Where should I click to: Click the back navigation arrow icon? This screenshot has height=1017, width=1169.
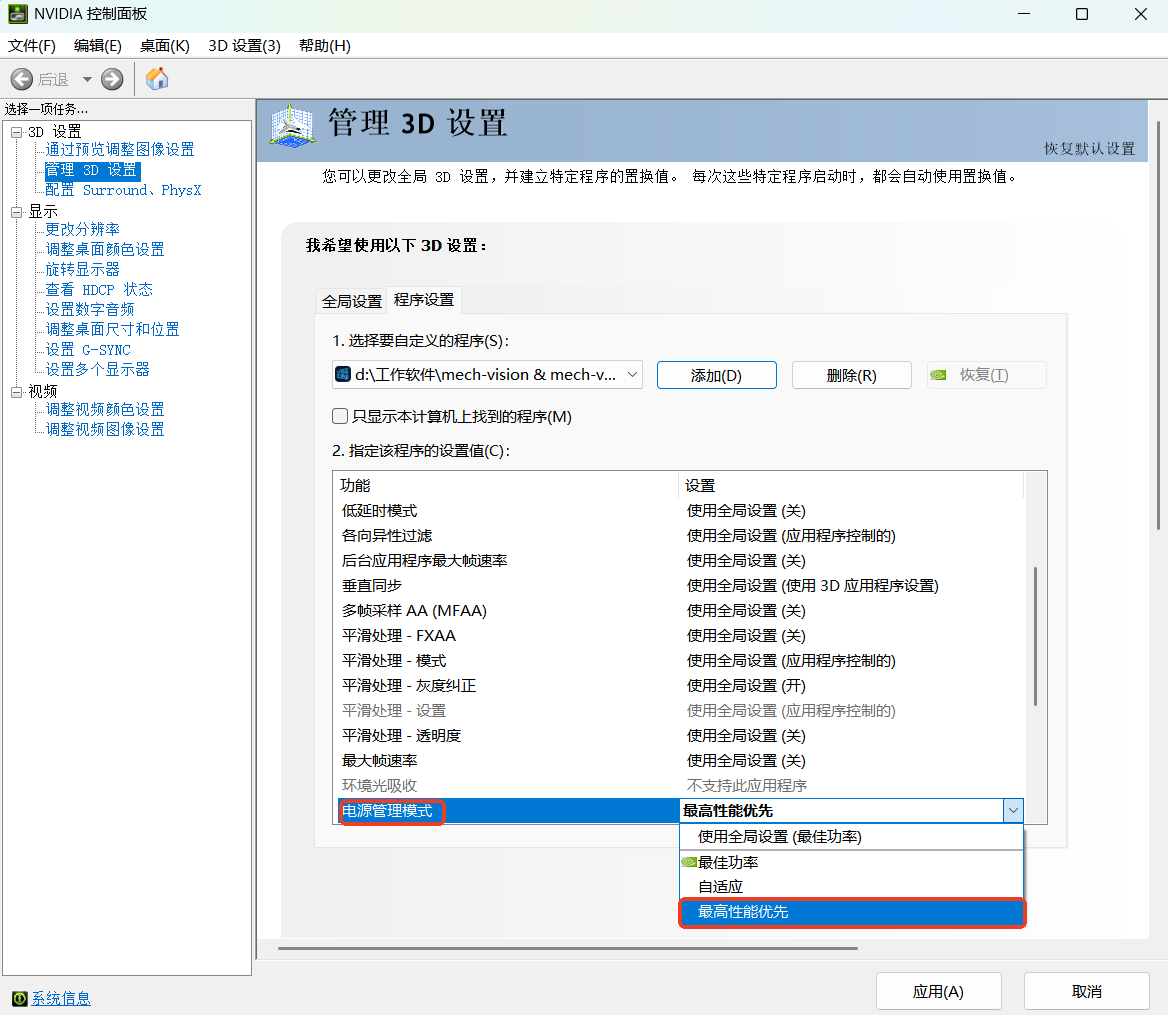point(21,78)
